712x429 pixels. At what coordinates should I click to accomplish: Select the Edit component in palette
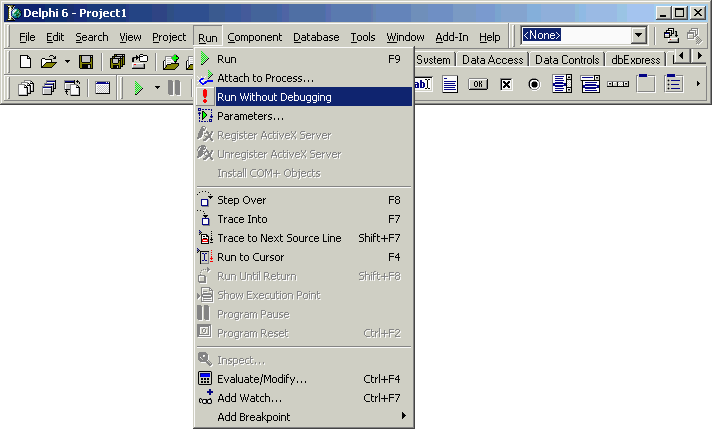click(422, 84)
